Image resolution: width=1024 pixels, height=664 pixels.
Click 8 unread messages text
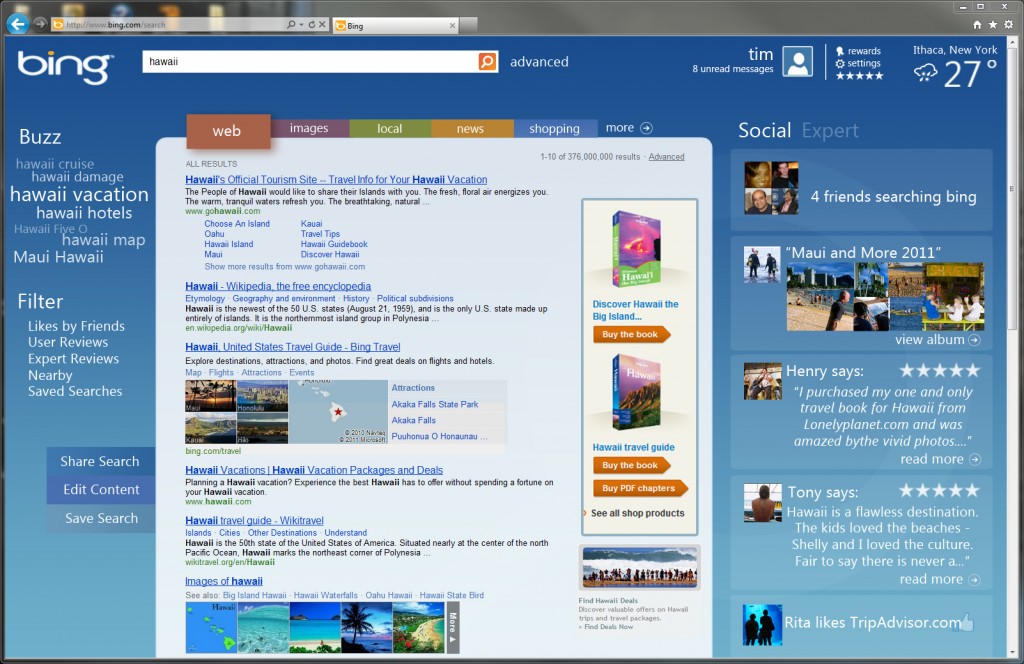click(733, 69)
